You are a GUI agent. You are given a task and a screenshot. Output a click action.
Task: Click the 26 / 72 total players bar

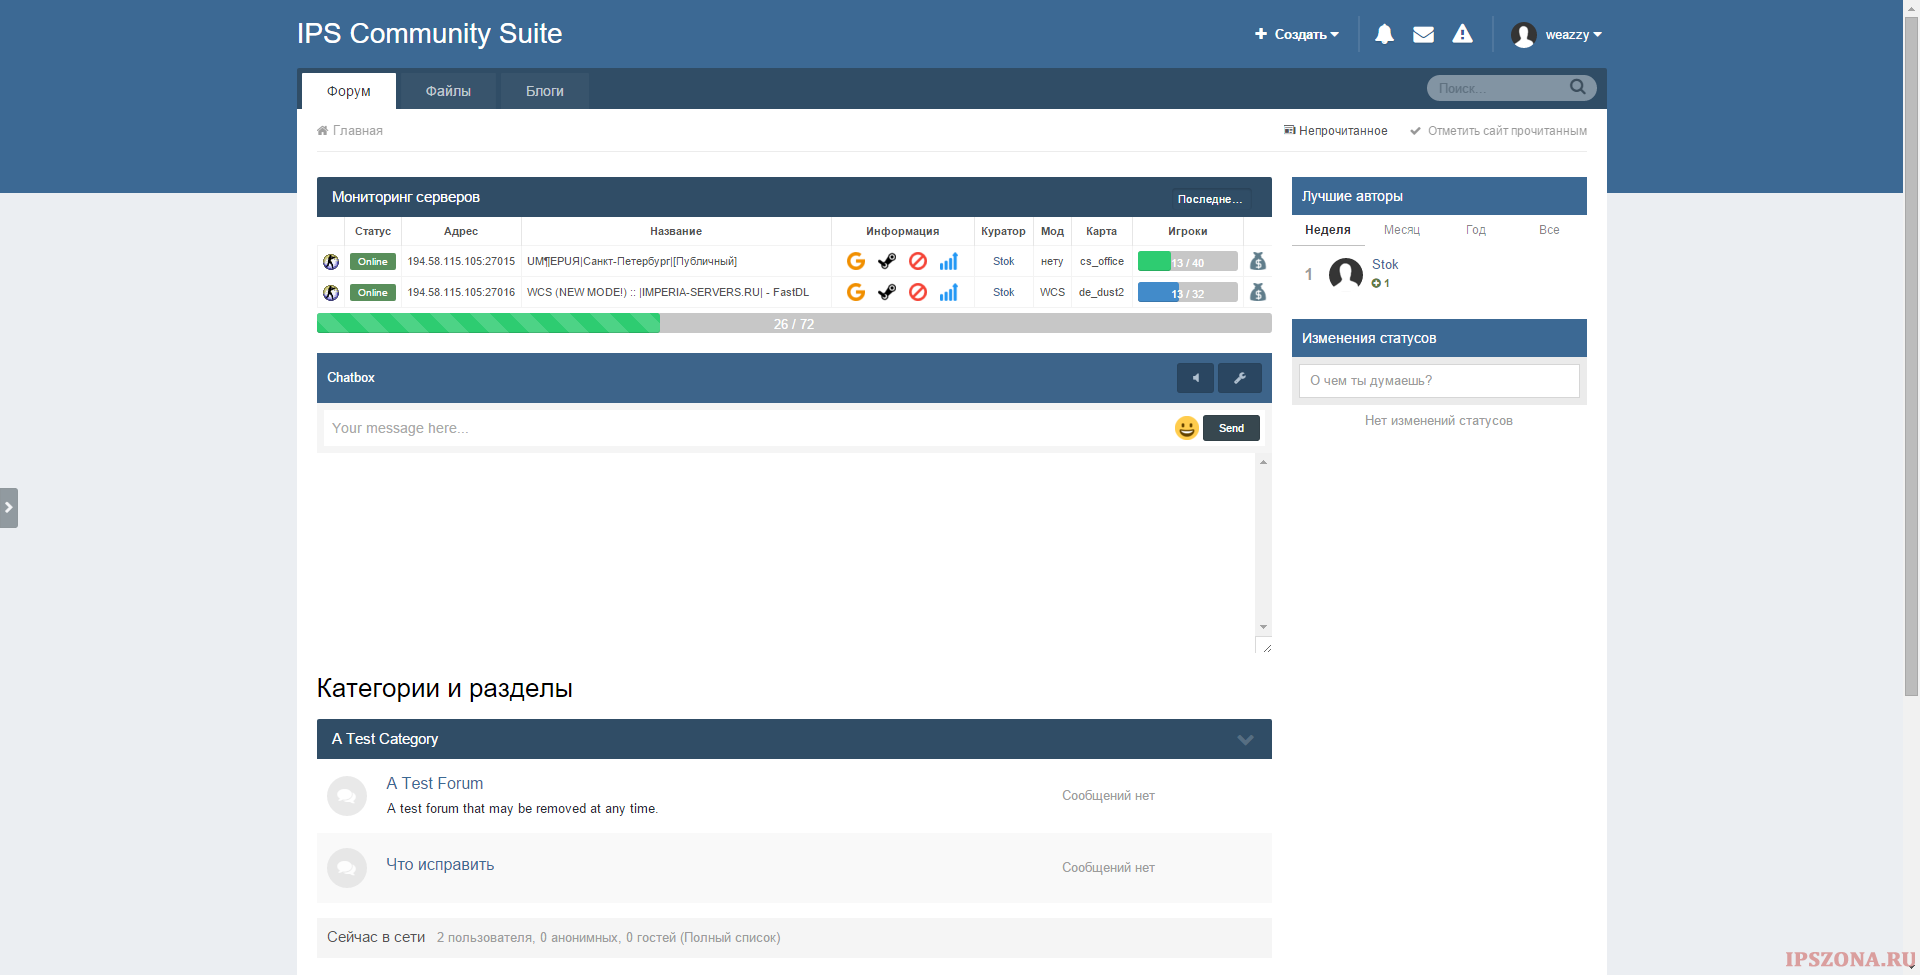(x=794, y=323)
